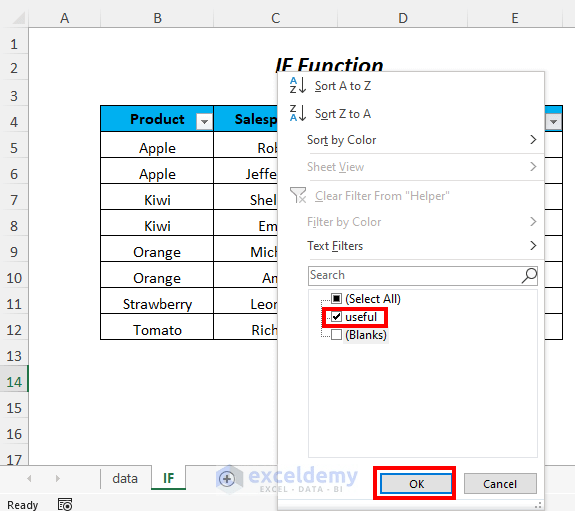Click the Sort A to Z icon
This screenshot has width=575, height=511.
click(297, 85)
